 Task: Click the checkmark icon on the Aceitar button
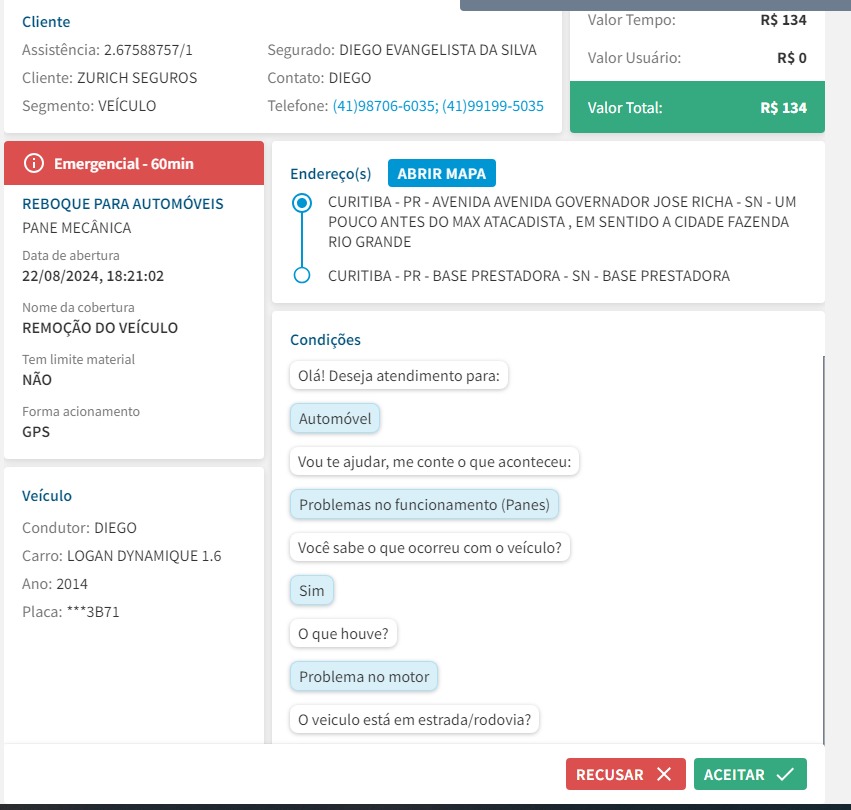[x=785, y=774]
